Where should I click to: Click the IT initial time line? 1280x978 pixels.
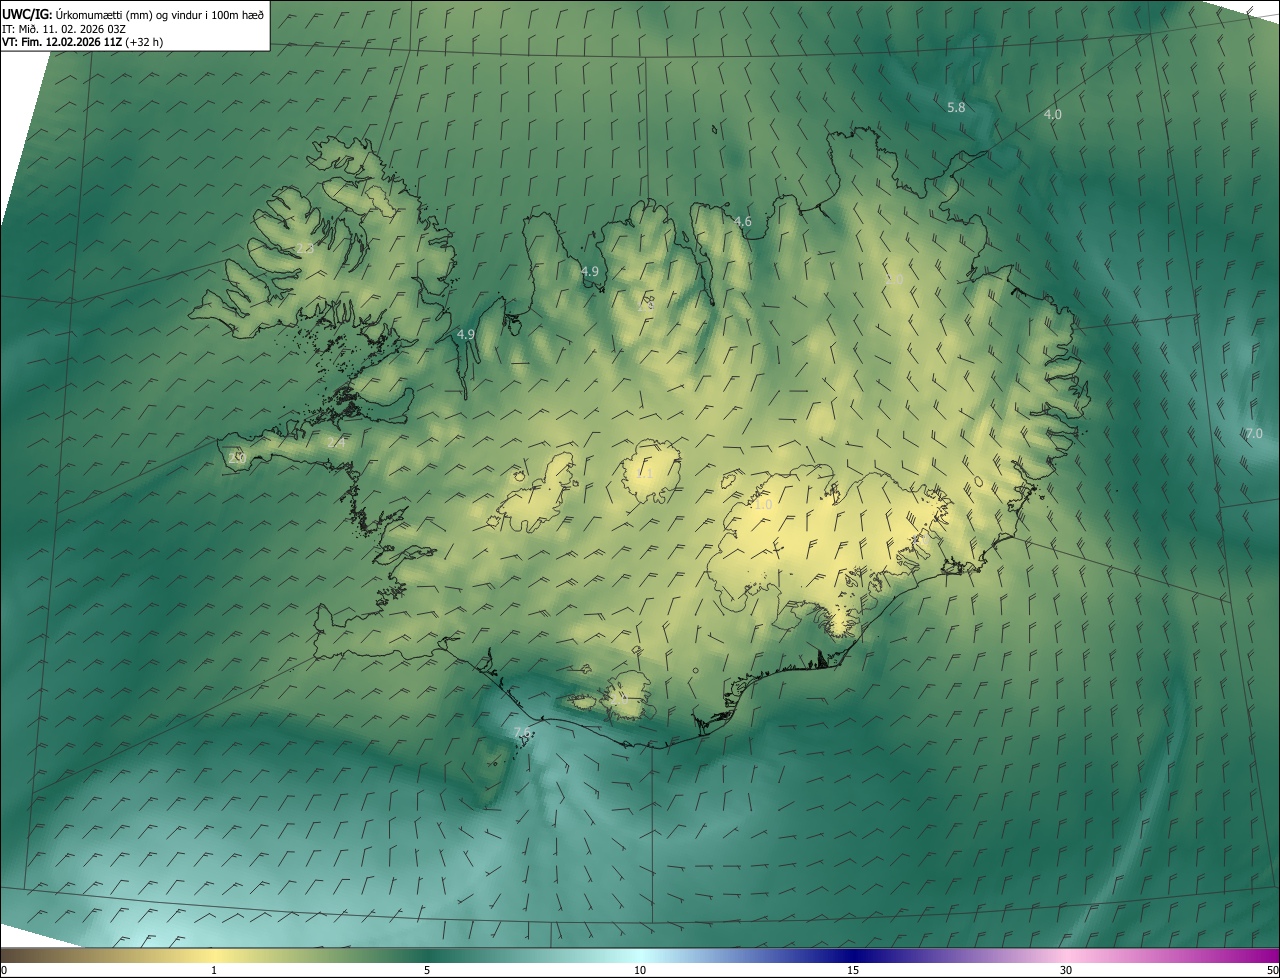pos(62,29)
